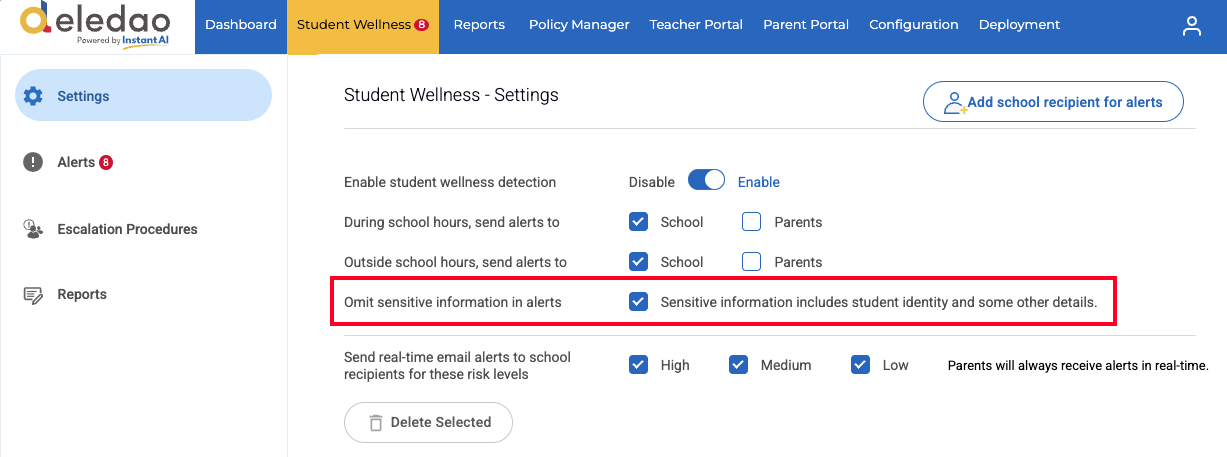Screen dimensions: 1227x457
Task: Click the trash icon on Delete Selected
Action: coord(376,423)
